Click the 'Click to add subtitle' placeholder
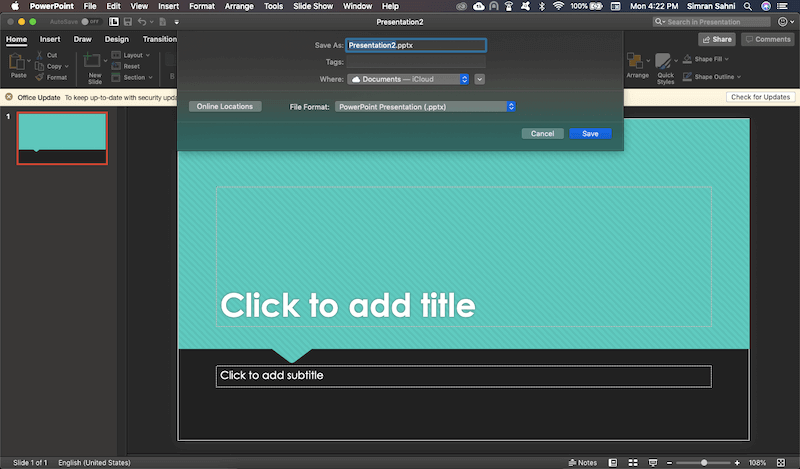This screenshot has width=800, height=469. click(464, 376)
